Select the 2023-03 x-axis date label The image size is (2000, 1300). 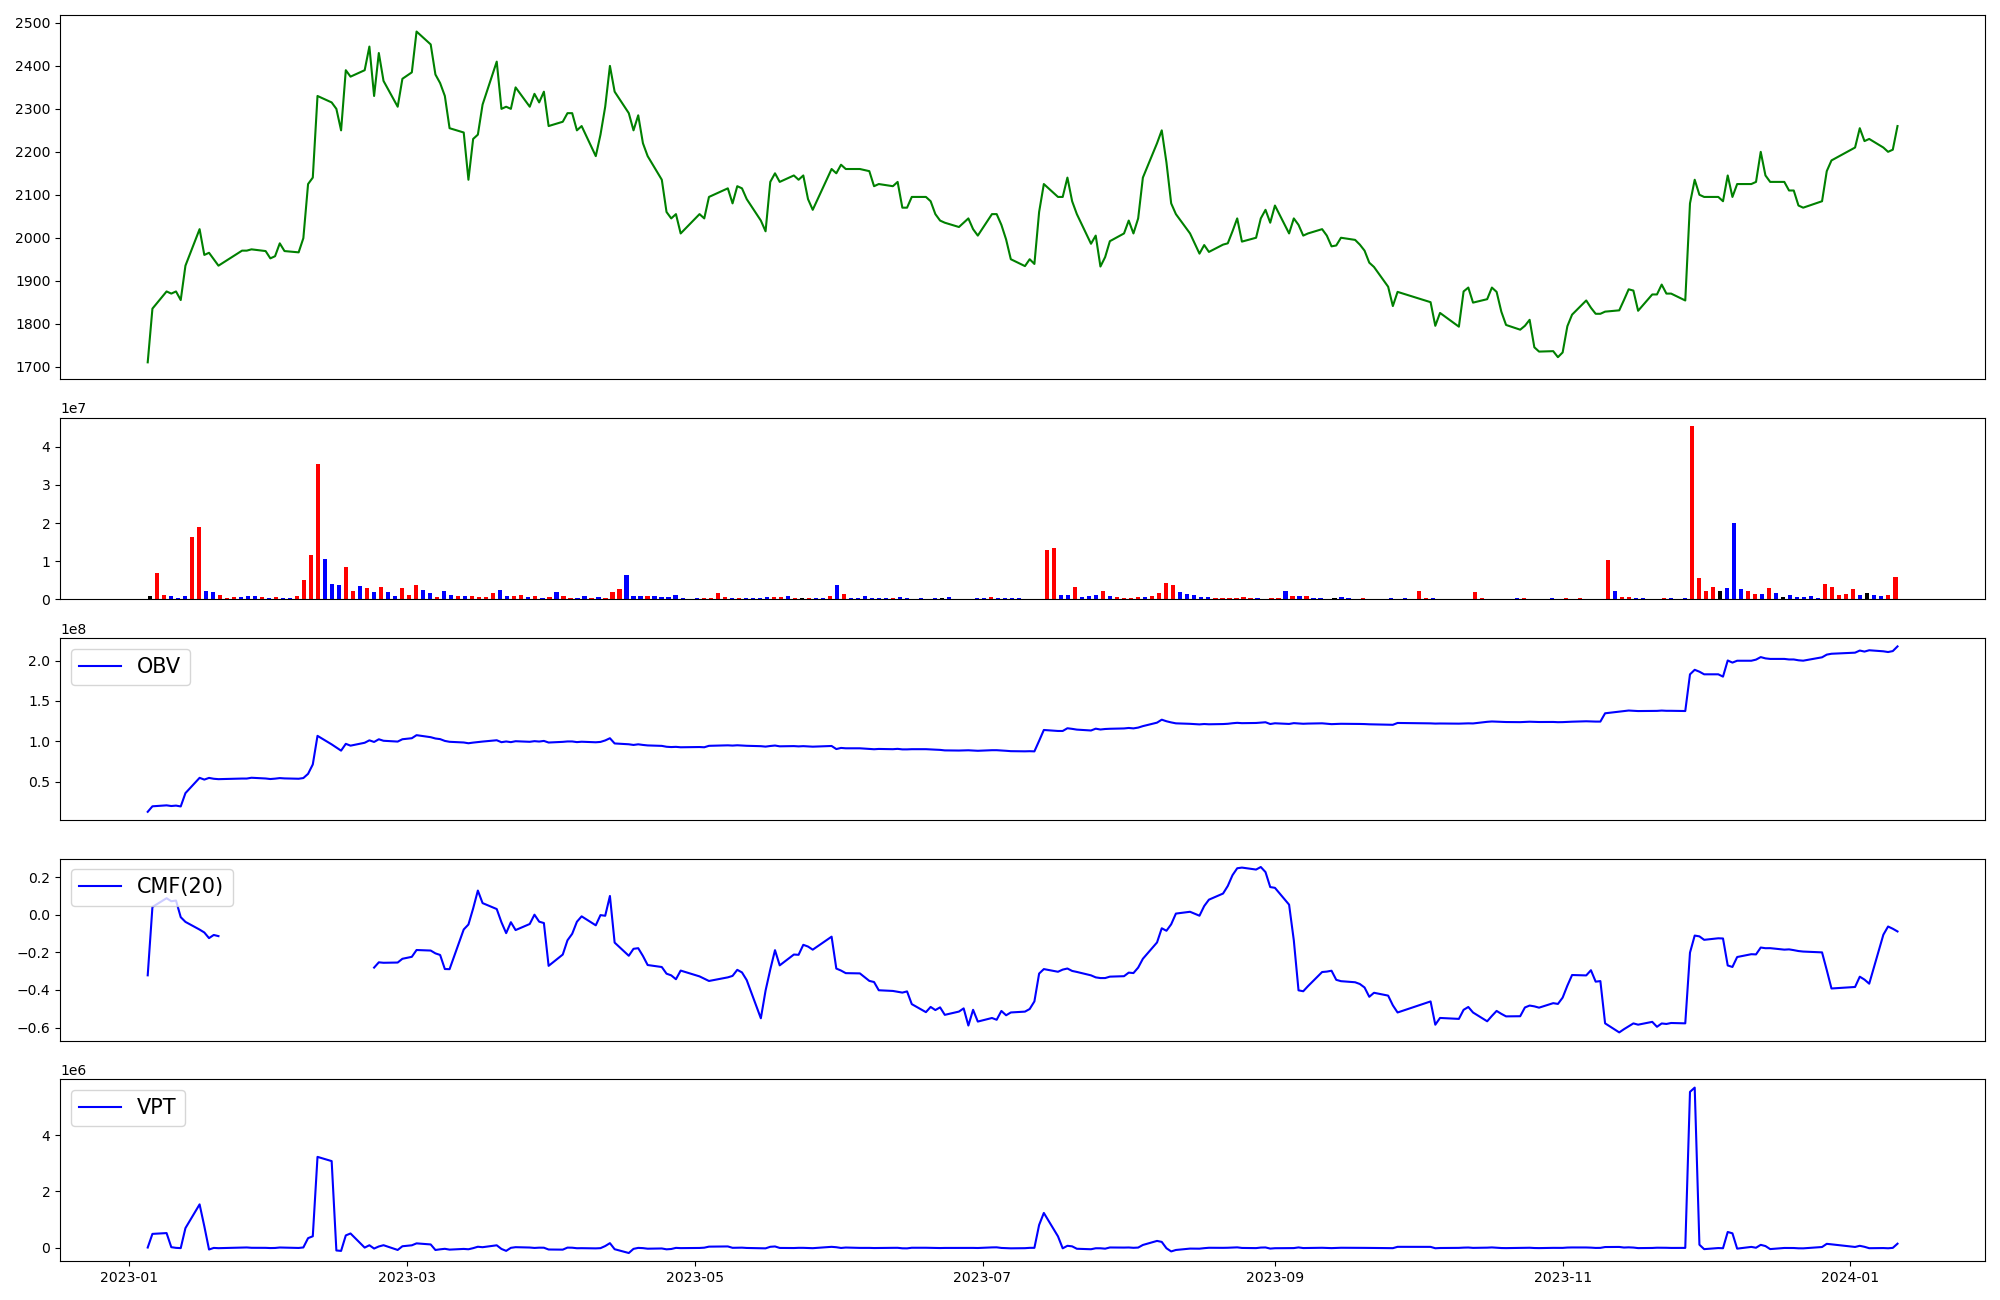click(408, 1277)
